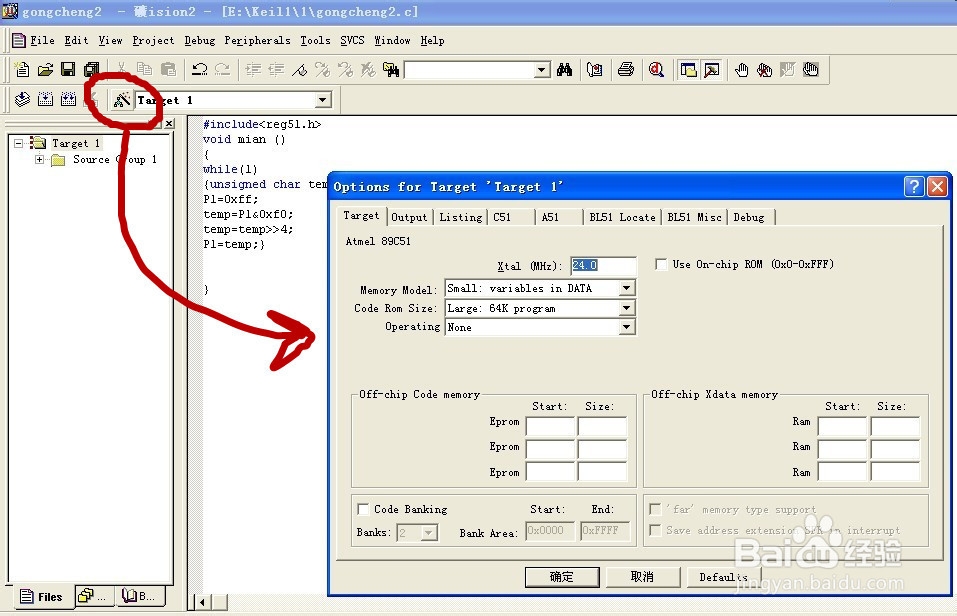957x616 pixels.
Task: Open the Options for Target icon
Action: click(122, 100)
